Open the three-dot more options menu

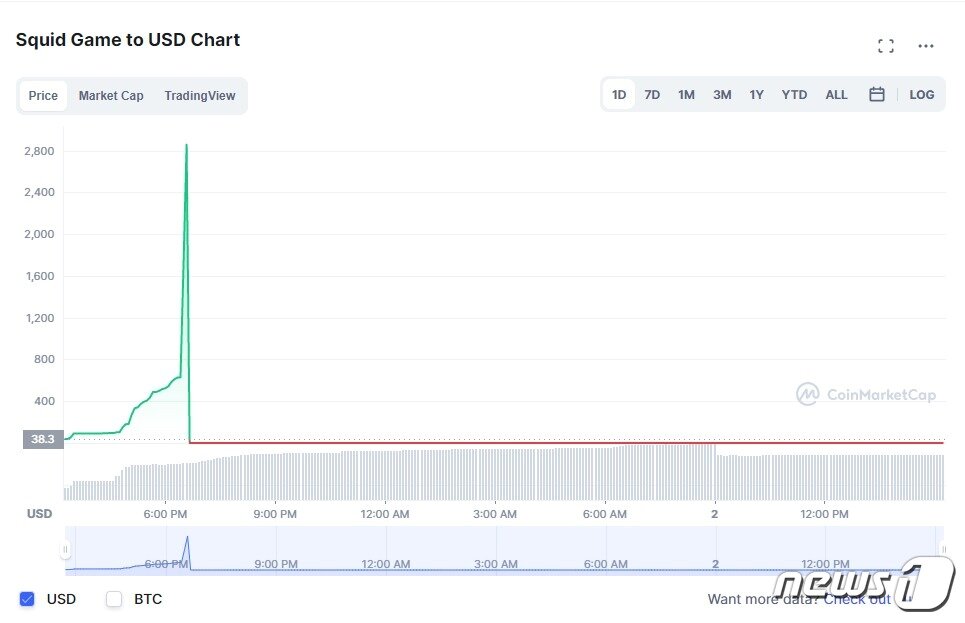pyautogui.click(x=926, y=46)
